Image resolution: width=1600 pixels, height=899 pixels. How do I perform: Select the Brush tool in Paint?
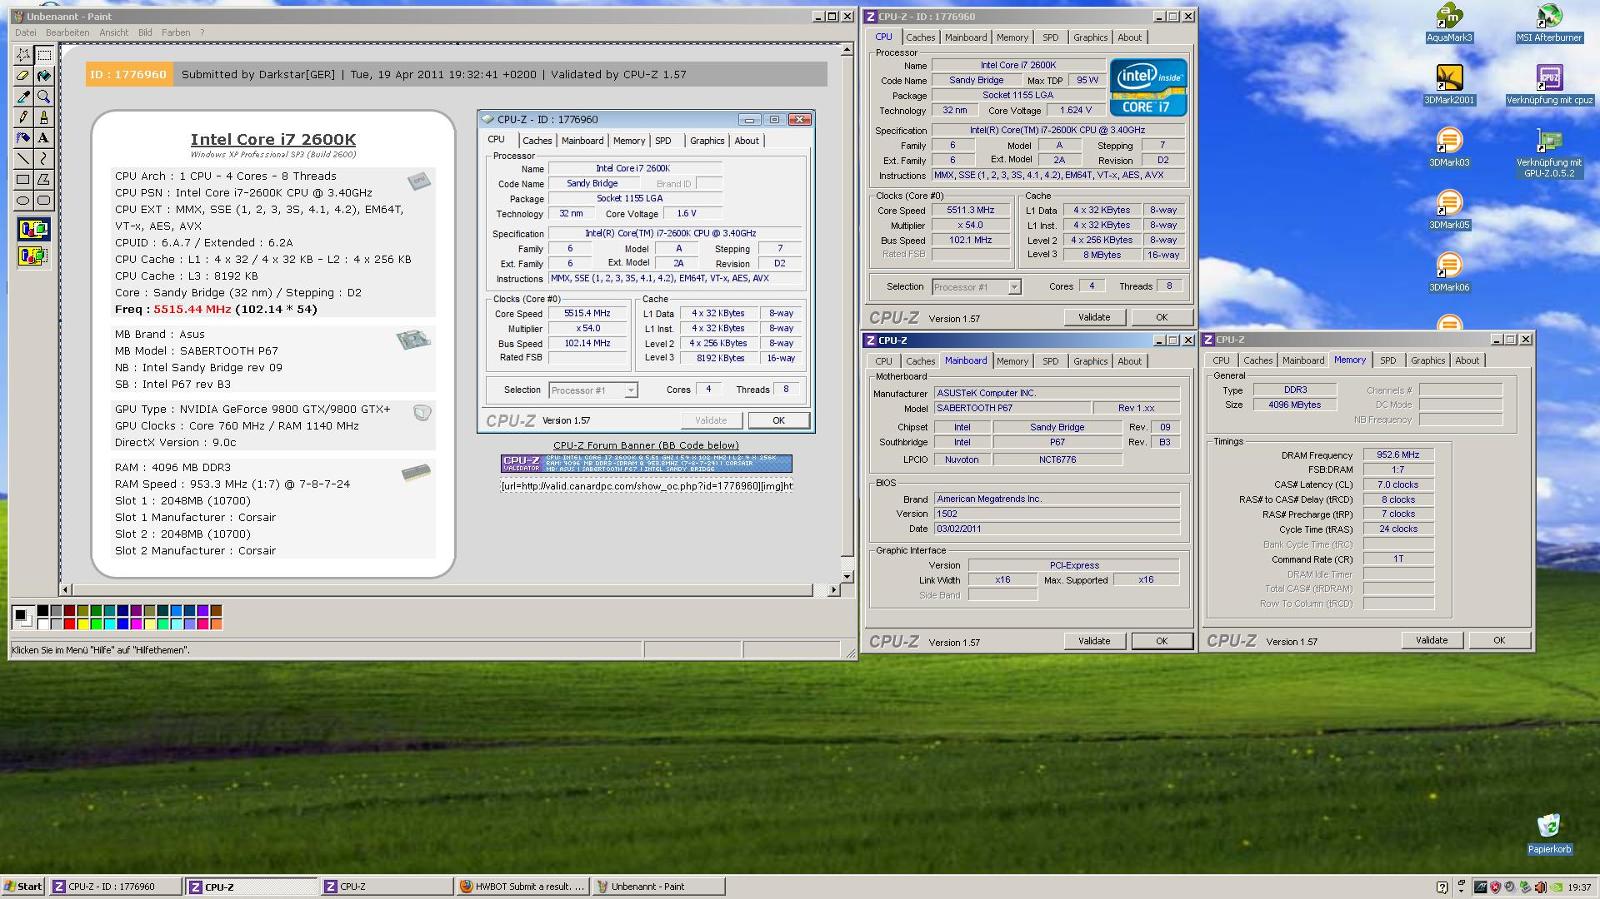tap(44, 117)
